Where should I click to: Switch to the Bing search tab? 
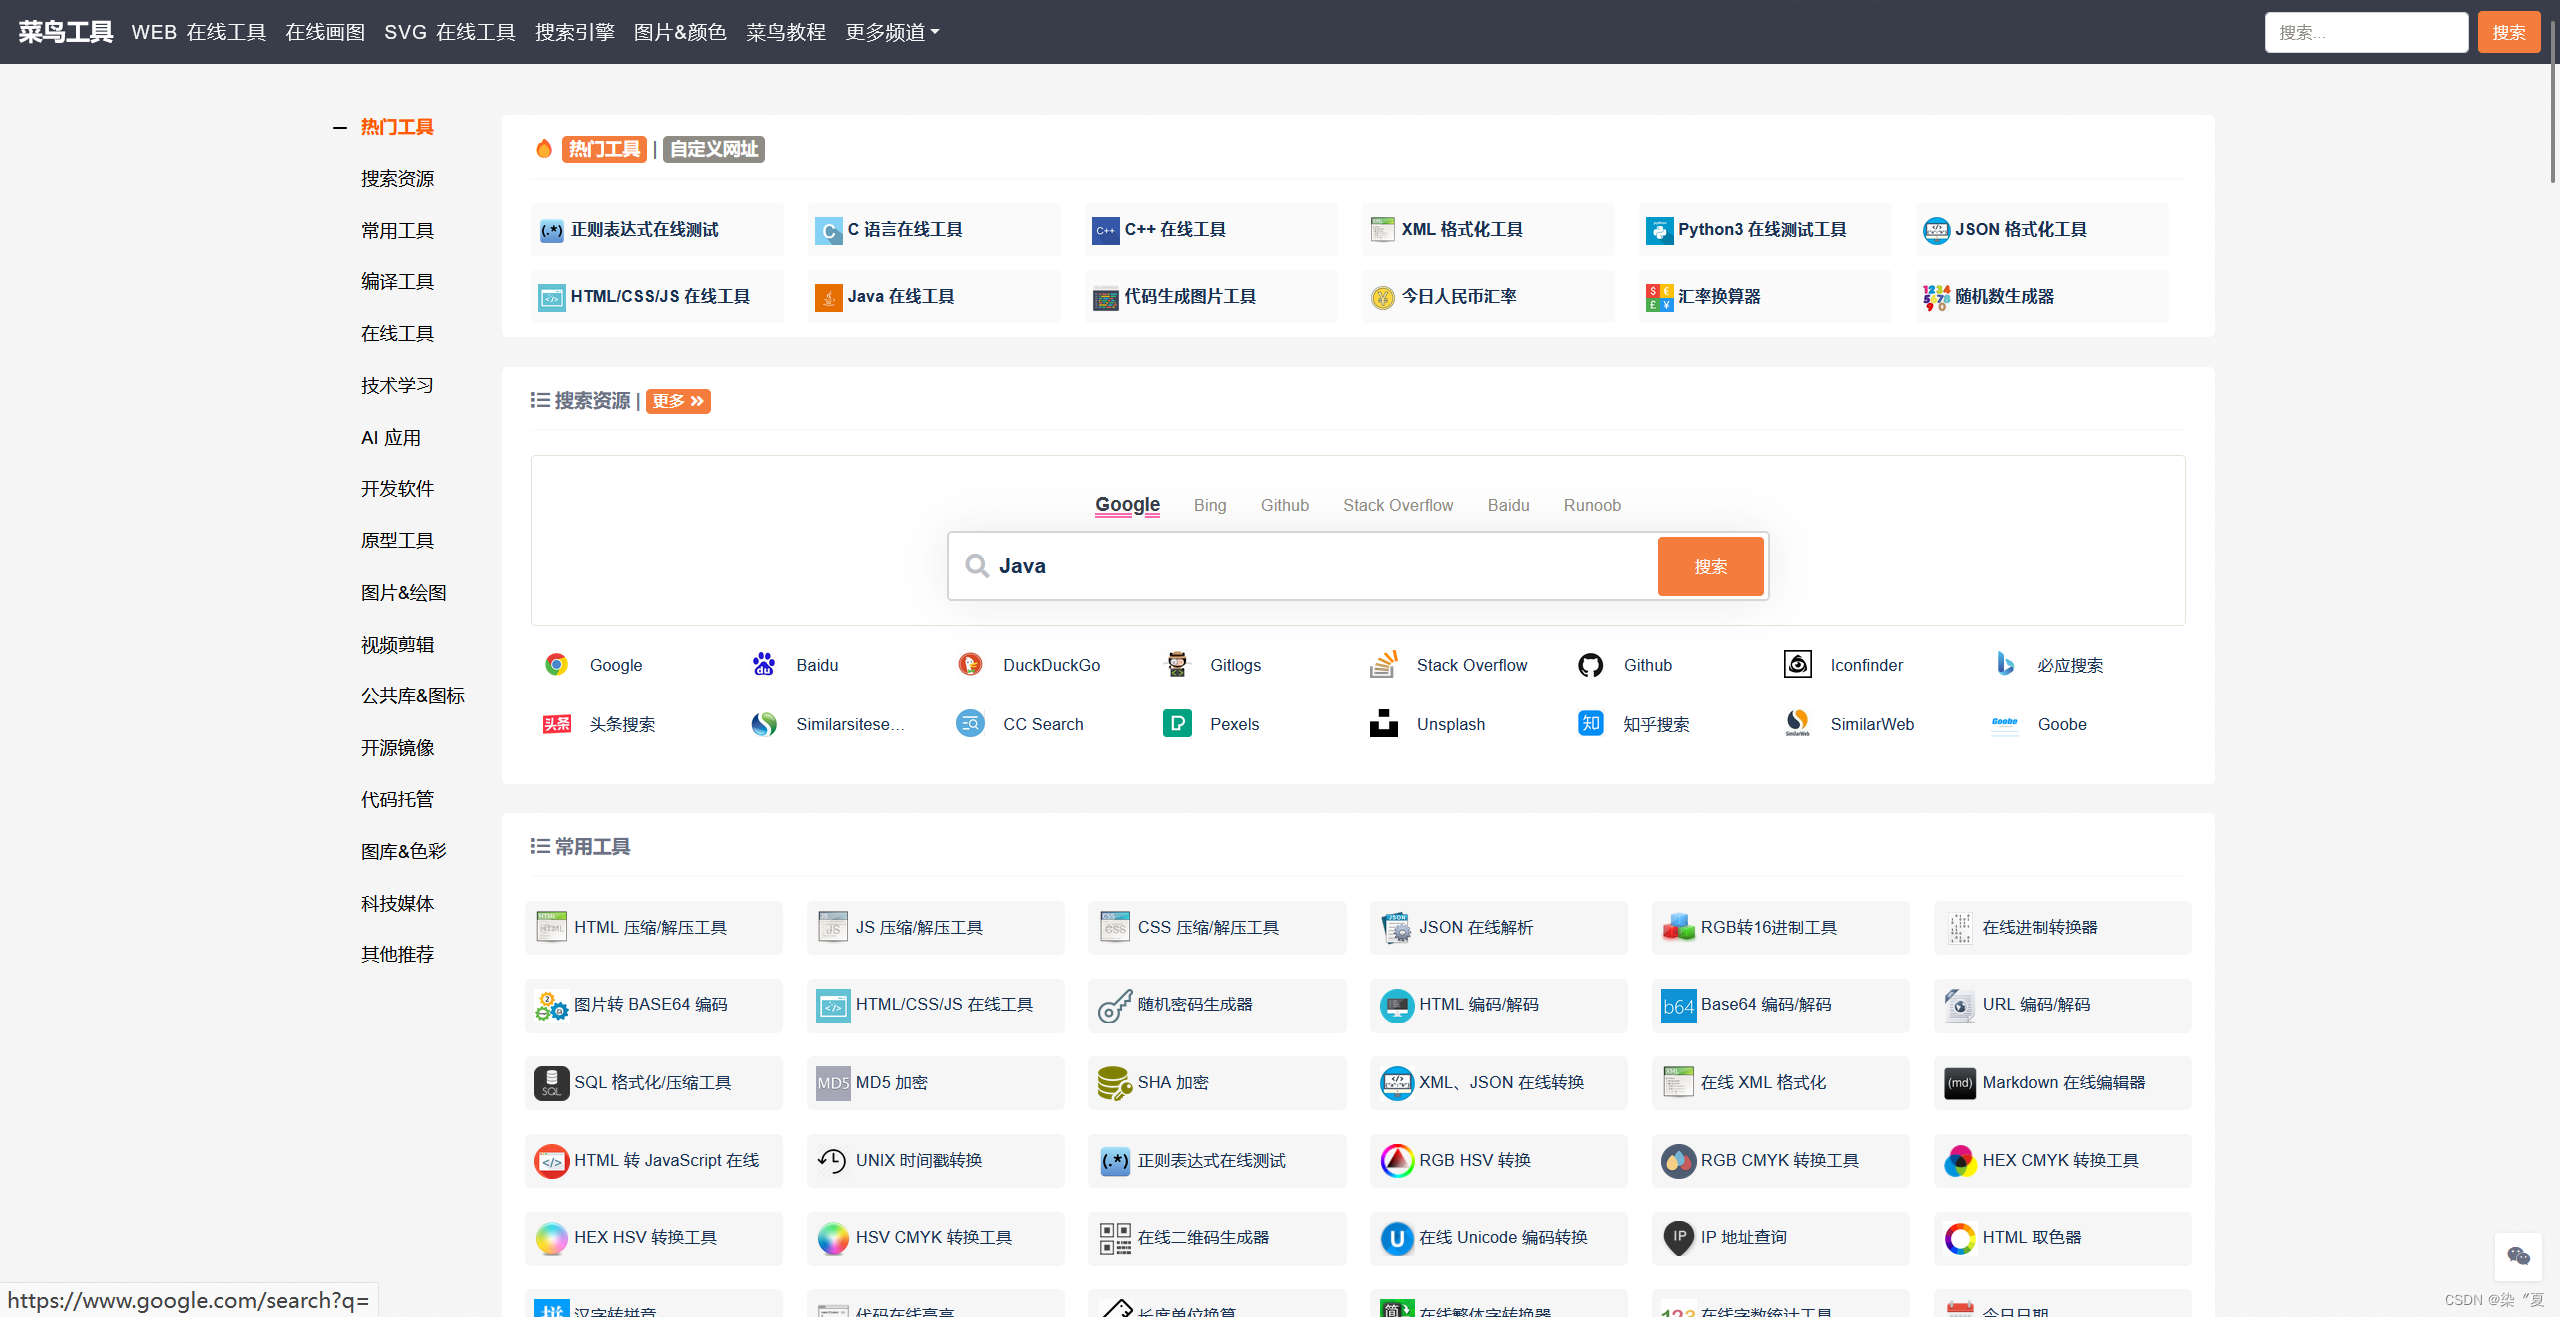pos(1211,504)
